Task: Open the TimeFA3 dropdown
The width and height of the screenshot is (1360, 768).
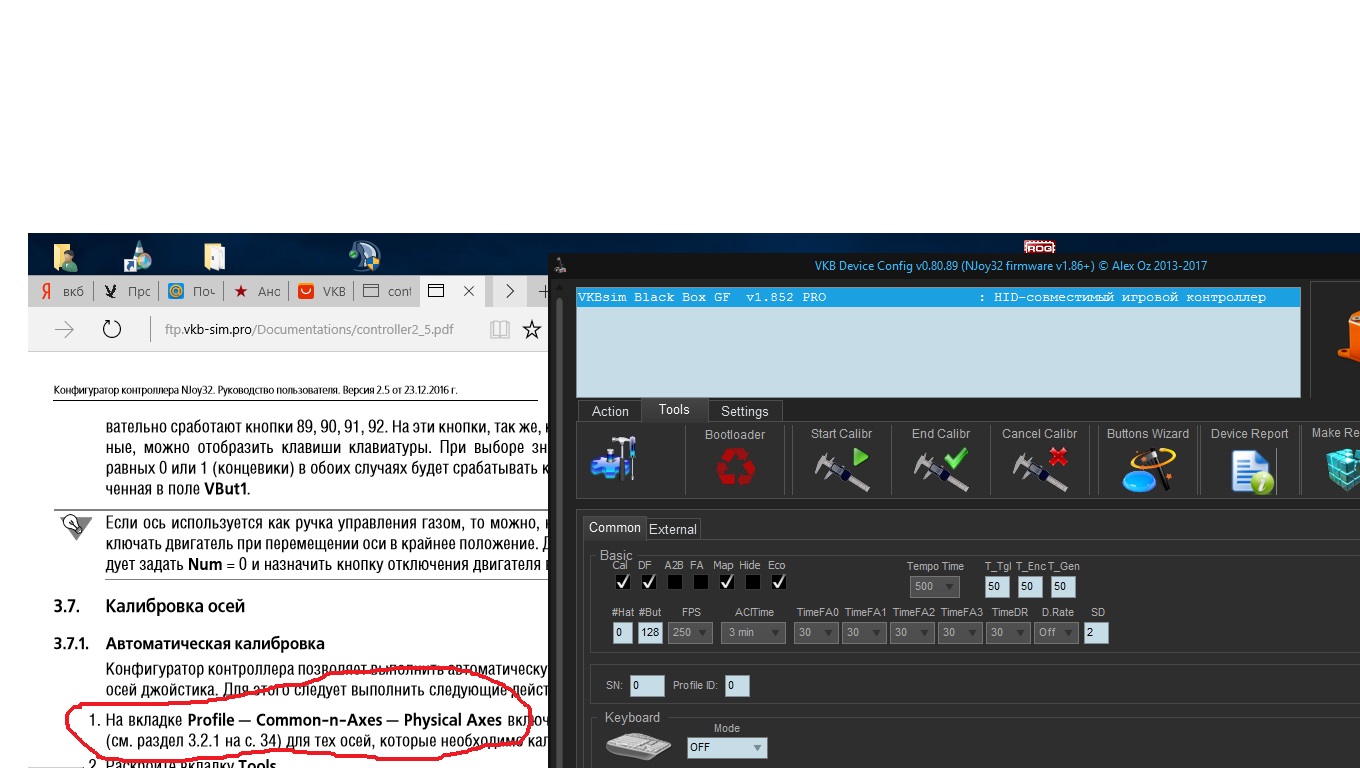Action: pyautogui.click(x=960, y=633)
